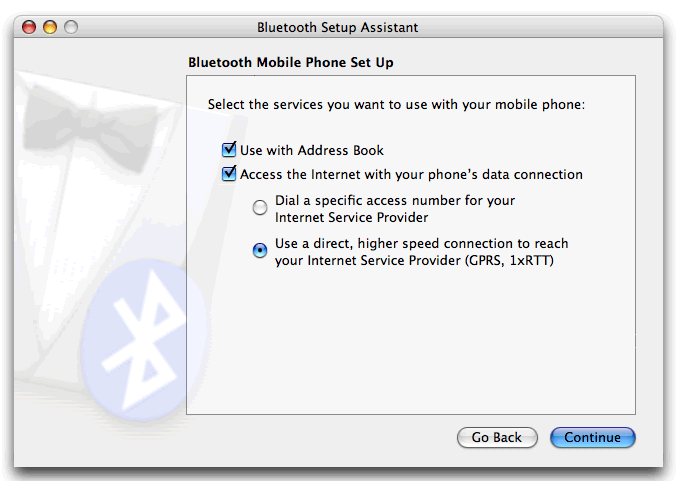Close the Bluetooth Setup Assistant window
677x481 pixels.
tap(29, 27)
